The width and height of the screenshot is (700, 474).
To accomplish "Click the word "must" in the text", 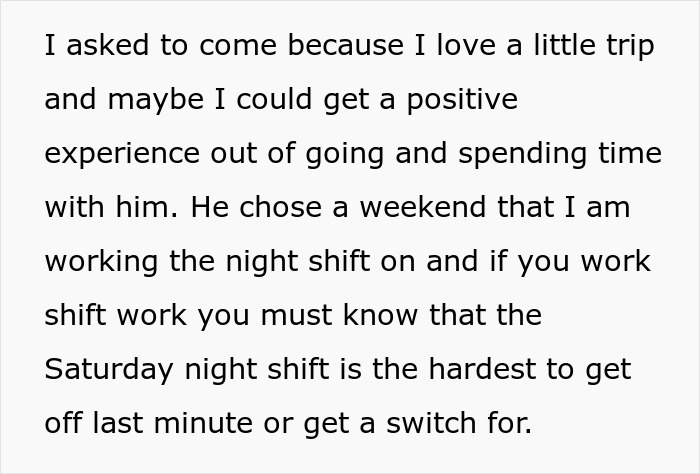I will [296, 316].
